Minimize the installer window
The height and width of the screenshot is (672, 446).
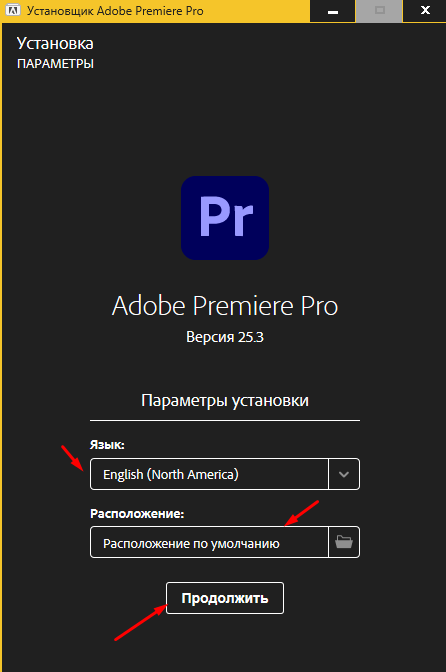pos(332,11)
